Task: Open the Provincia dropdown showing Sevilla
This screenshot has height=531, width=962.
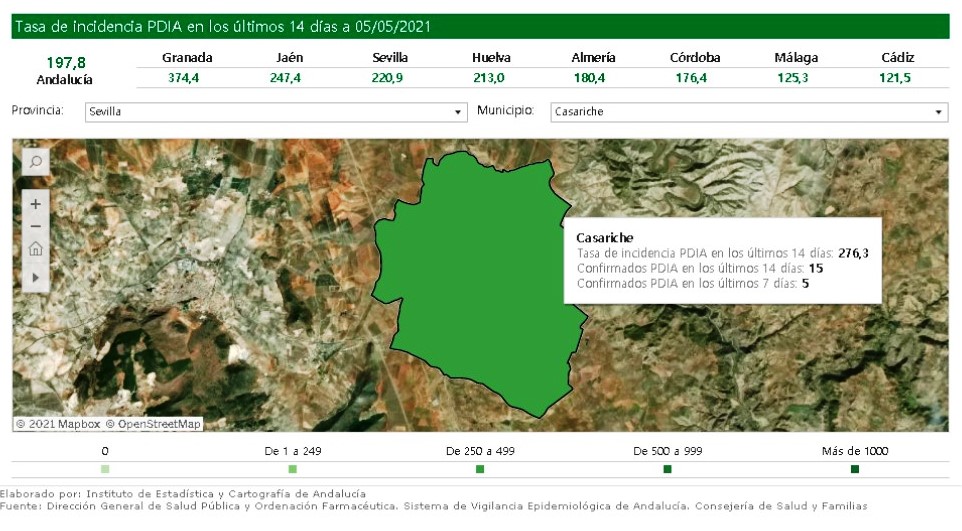Action: (275, 112)
